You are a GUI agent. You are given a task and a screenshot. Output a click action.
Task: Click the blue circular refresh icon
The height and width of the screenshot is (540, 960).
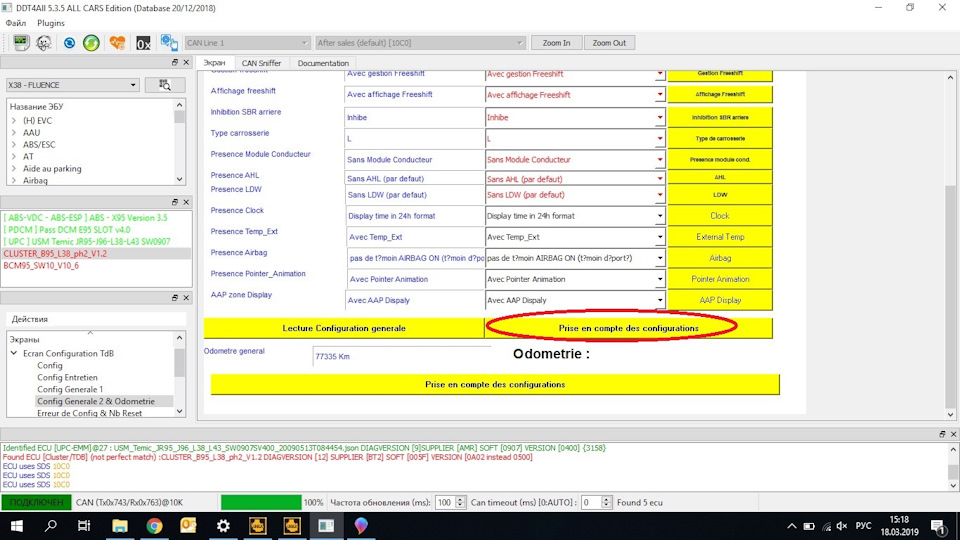[69, 43]
